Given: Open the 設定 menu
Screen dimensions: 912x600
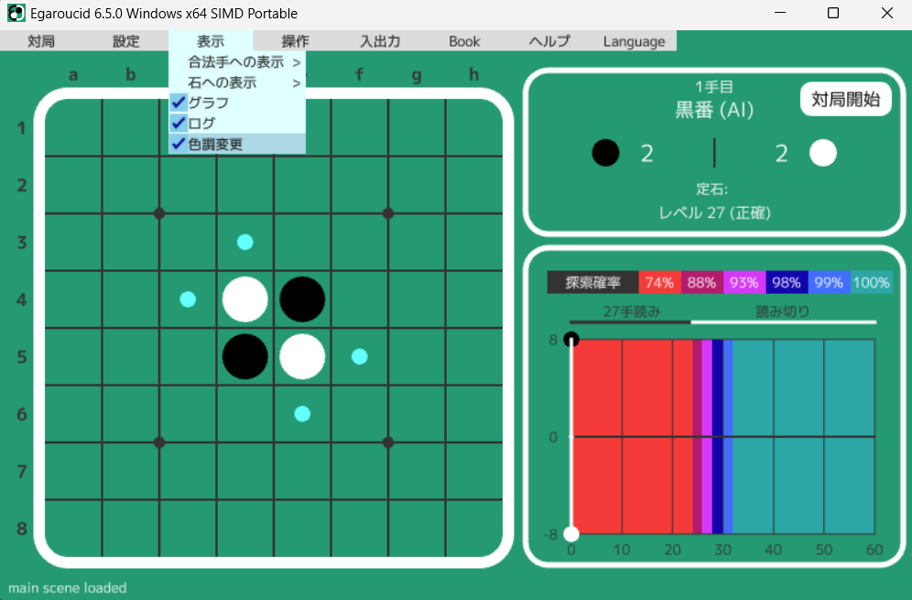Looking at the screenshot, I should [x=126, y=41].
